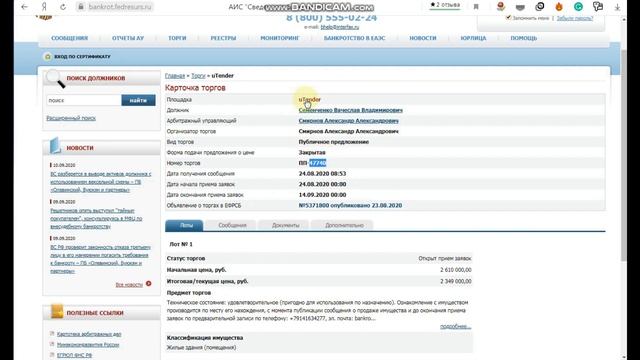Click the bookmark icon in the browser toolbar
The width and height of the screenshot is (640, 360).
tap(476, 7)
